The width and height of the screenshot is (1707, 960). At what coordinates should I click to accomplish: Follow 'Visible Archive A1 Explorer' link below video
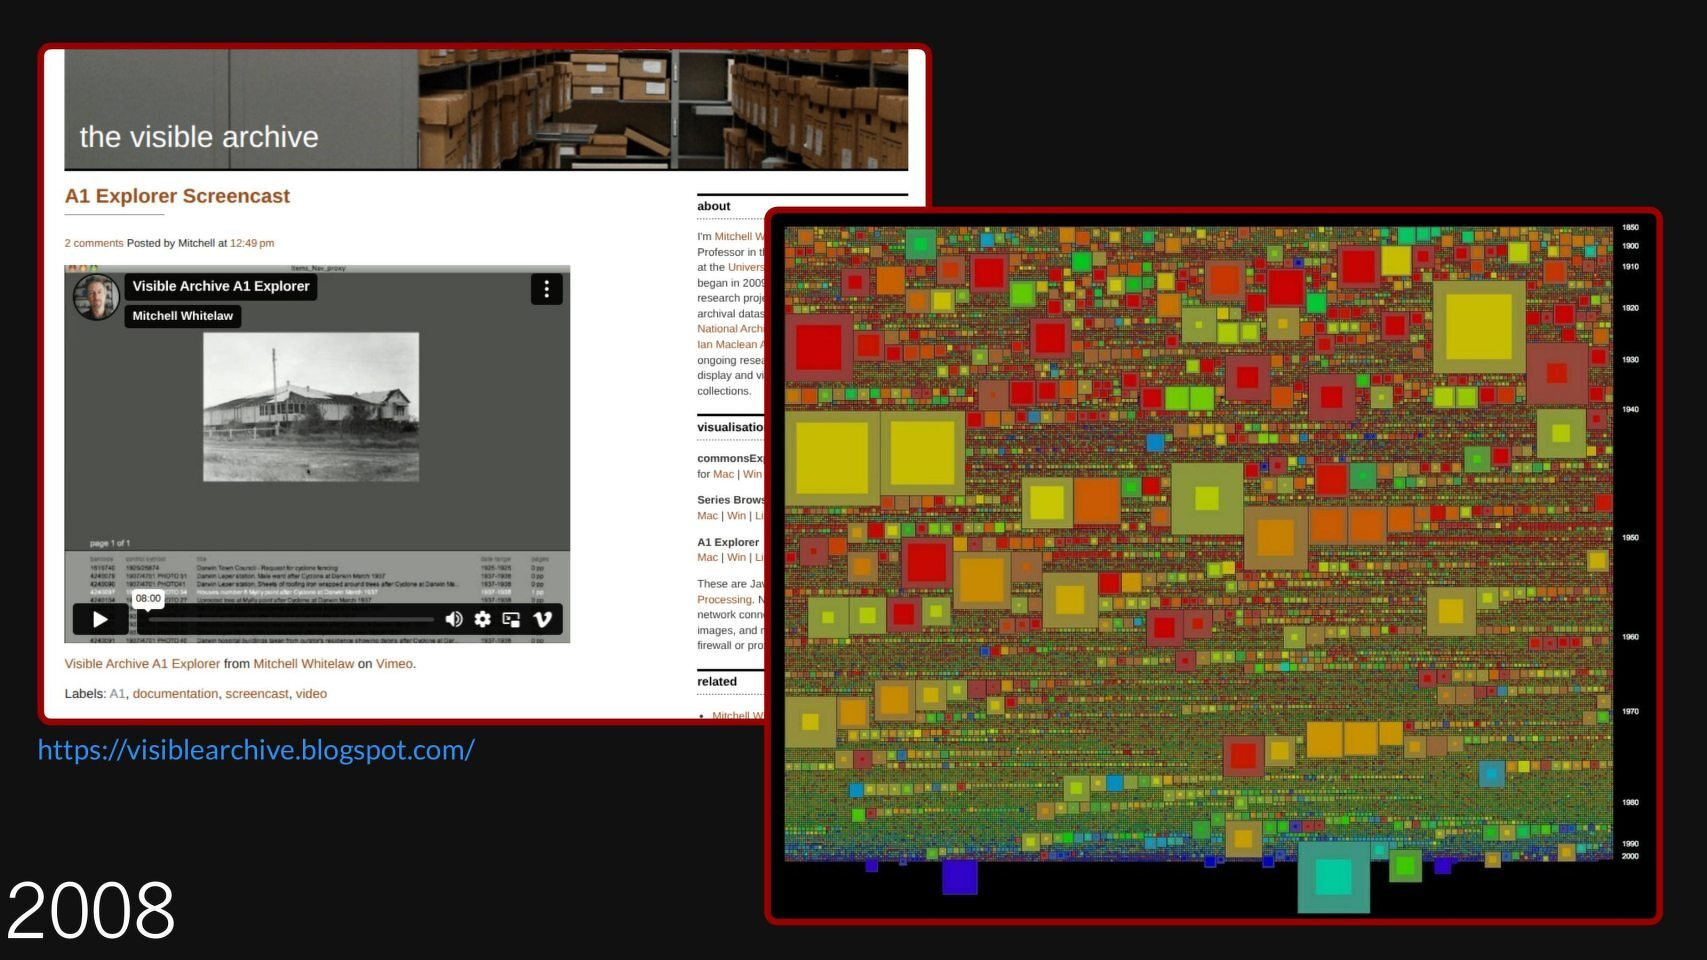pyautogui.click(x=142, y=664)
